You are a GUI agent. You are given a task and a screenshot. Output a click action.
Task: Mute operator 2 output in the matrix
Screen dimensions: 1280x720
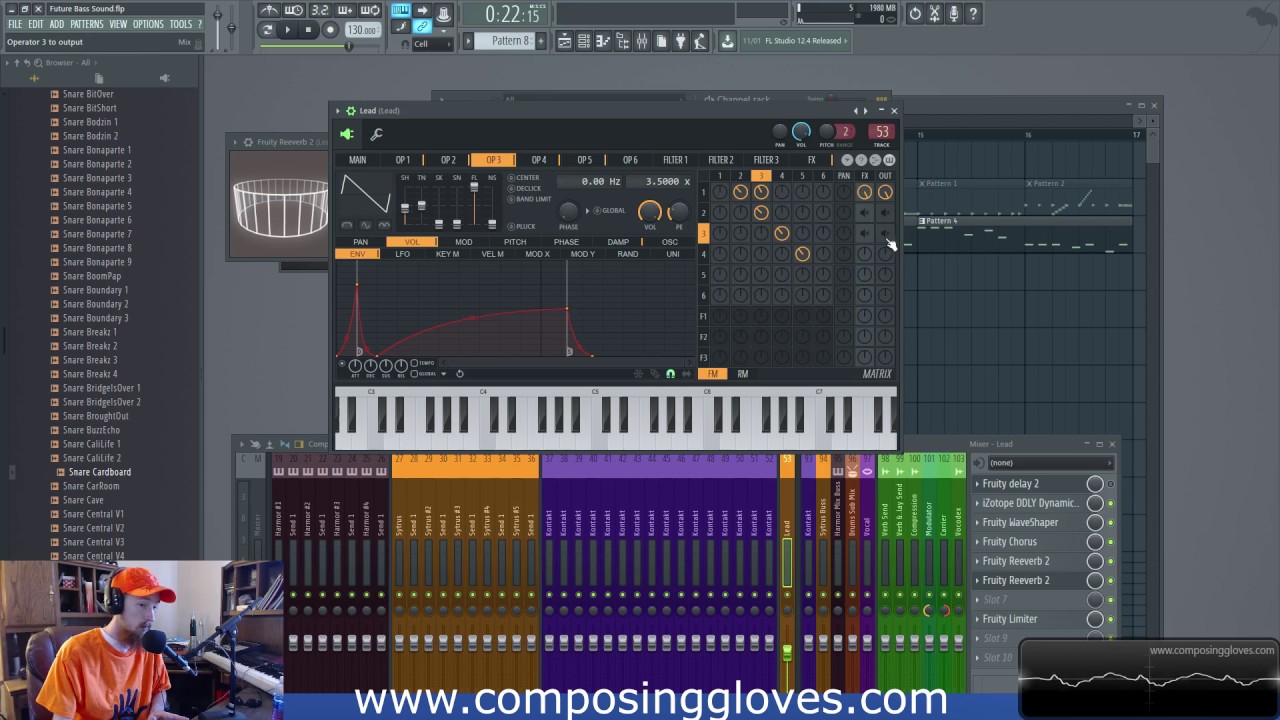(885, 212)
